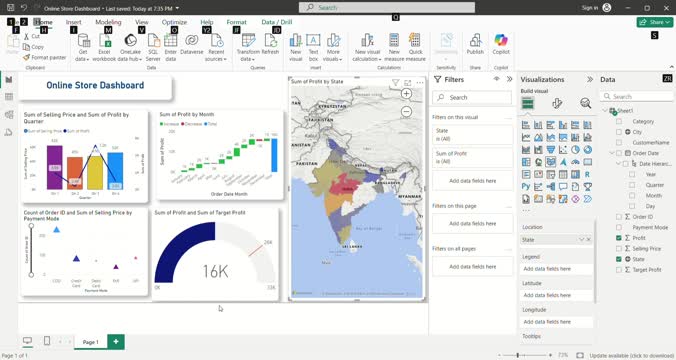Click the bottom handle of scatter chart slider

tap(31, 274)
